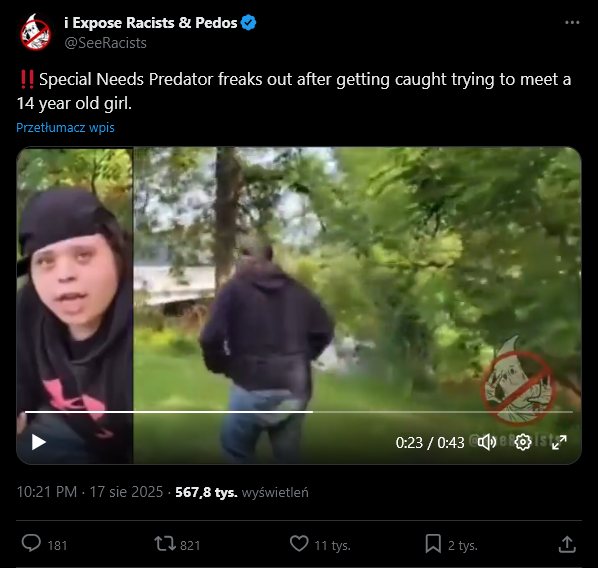Enter fullscreen with the expand arrows icon
The height and width of the screenshot is (568, 598).
pos(559,442)
